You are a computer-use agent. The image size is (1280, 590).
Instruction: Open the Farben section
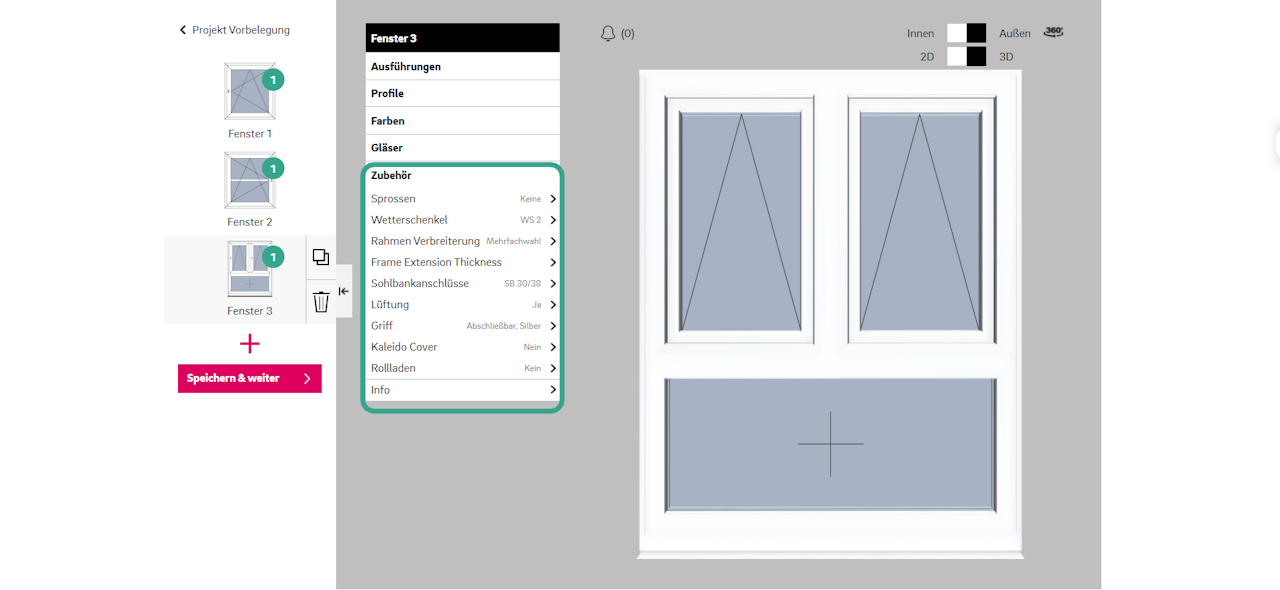click(x=462, y=120)
